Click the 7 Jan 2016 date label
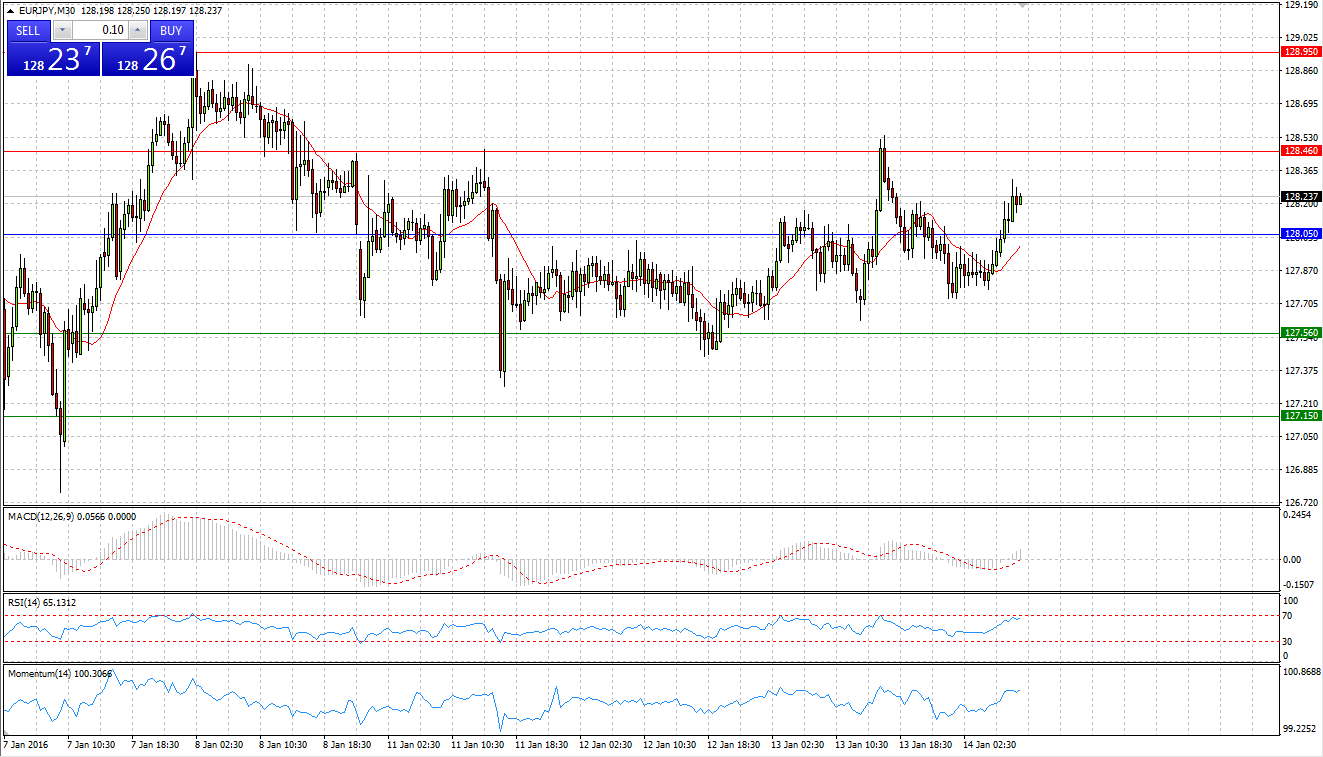The width and height of the screenshot is (1323, 757). point(26,745)
